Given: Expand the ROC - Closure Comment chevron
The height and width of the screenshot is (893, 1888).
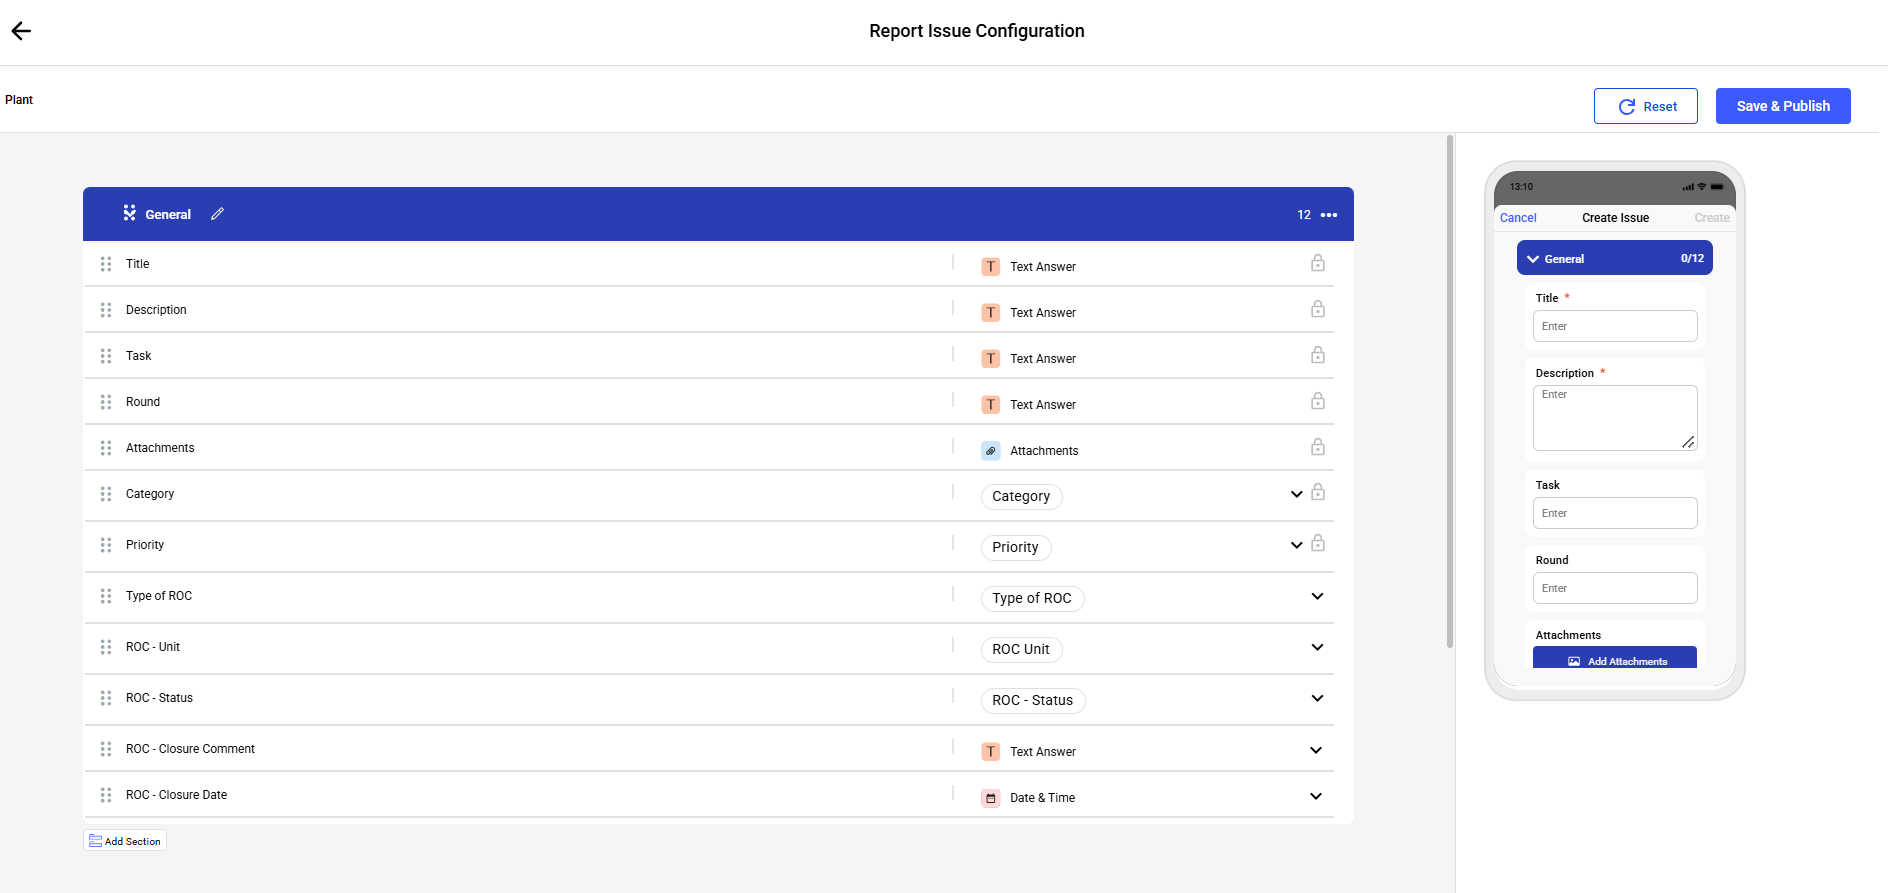Looking at the screenshot, I should (1316, 750).
